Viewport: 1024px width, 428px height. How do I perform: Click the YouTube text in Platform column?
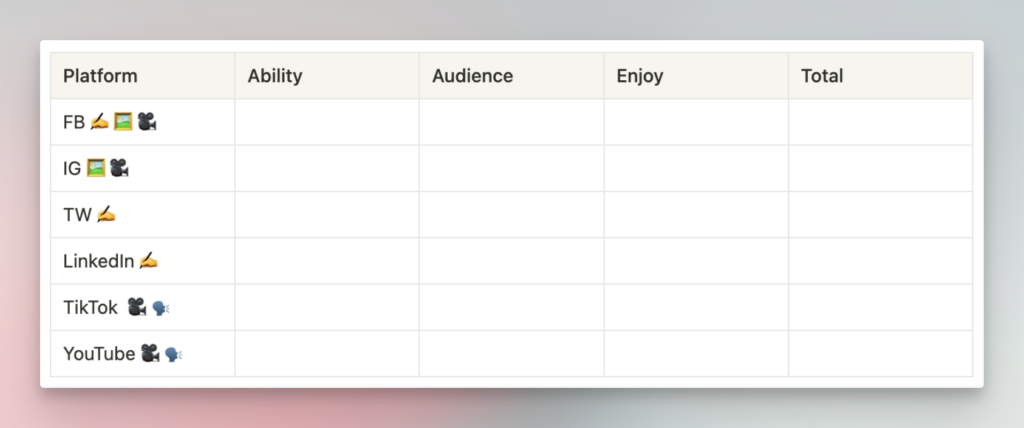pos(99,353)
